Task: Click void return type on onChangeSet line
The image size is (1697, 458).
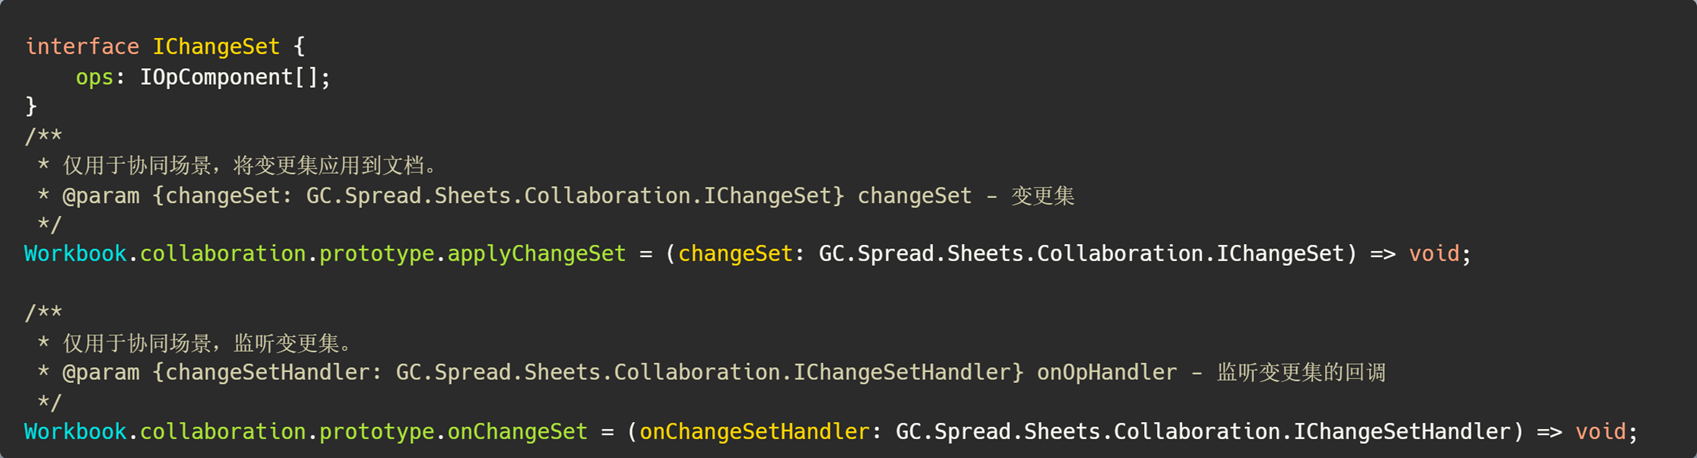Action: (1601, 432)
